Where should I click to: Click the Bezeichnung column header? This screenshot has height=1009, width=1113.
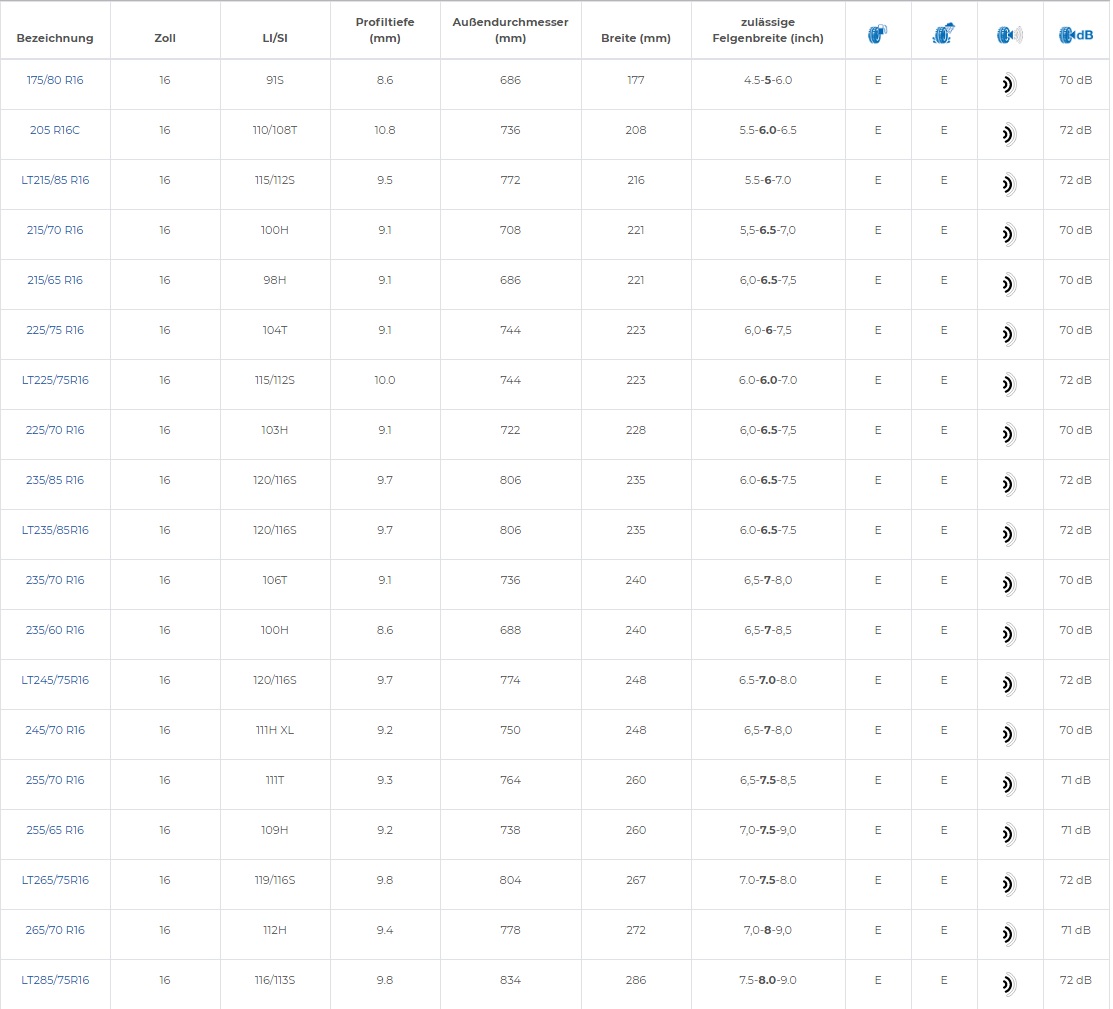(55, 38)
